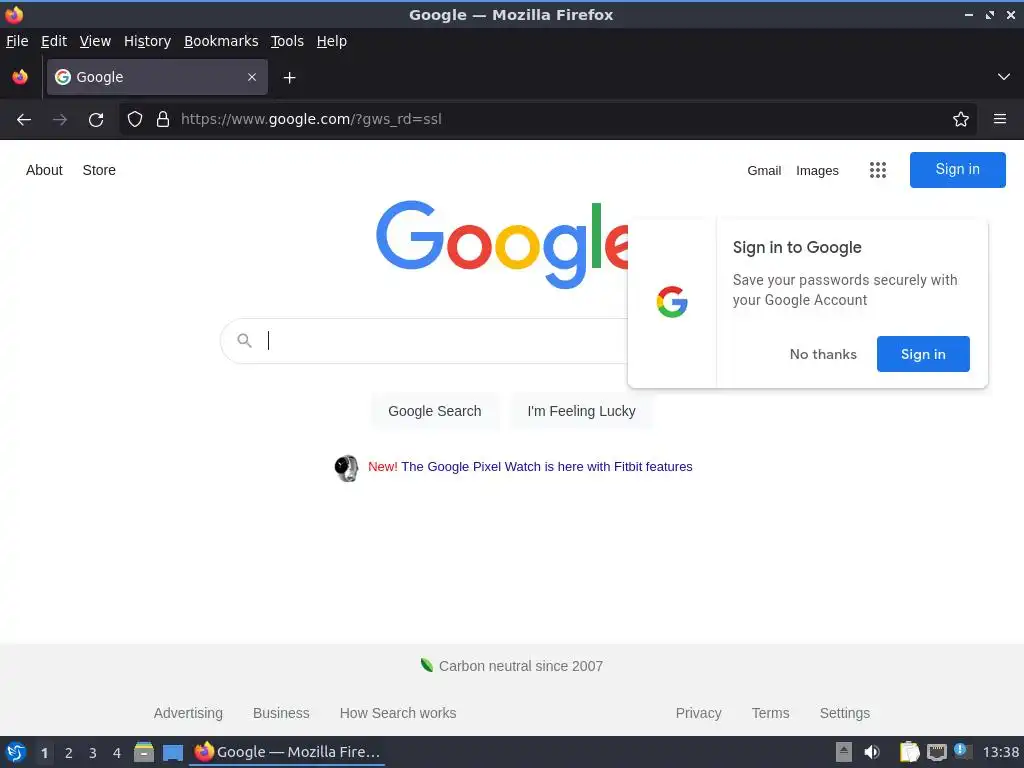Open the Help menu
The width and height of the screenshot is (1024, 768).
pos(332,41)
